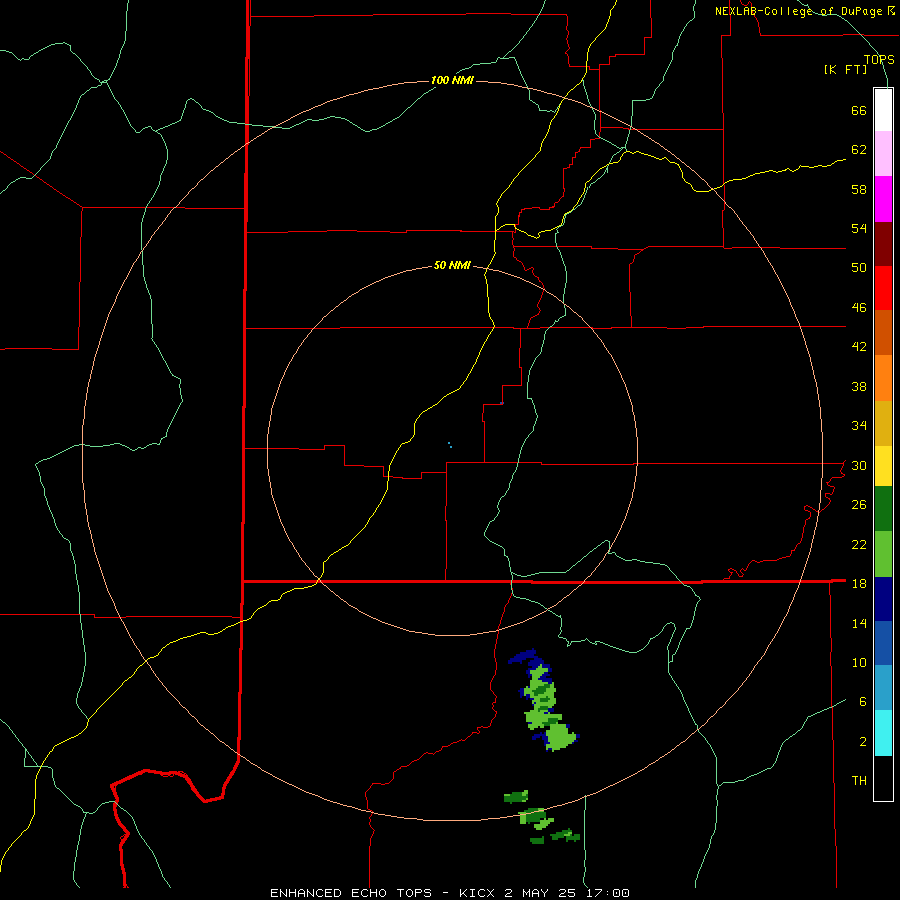Image resolution: width=900 pixels, height=900 pixels.
Task: Select legend value "62"
Action: click(859, 150)
